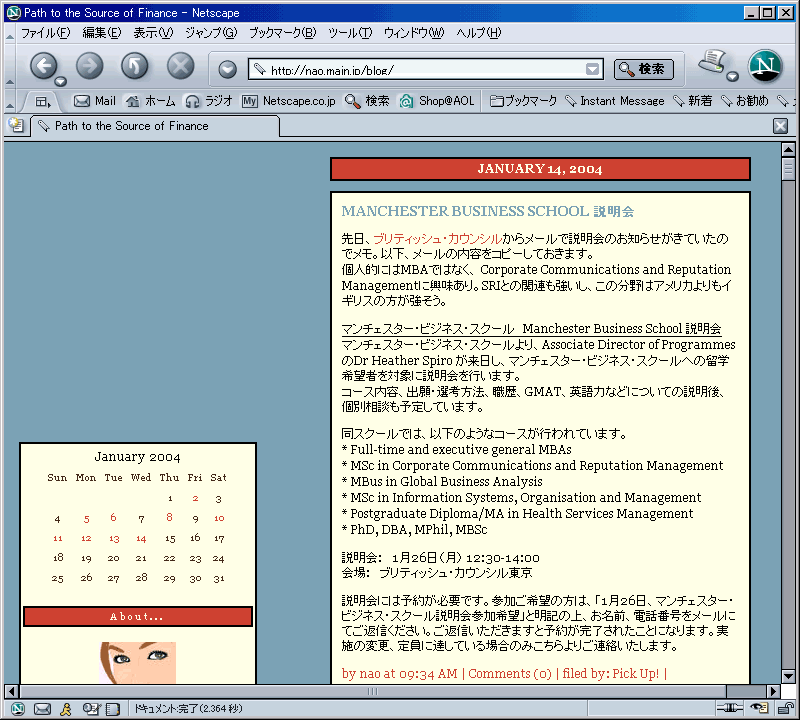Screen dimensions: 800x720
Task: Click the profile face image under About
Action: 138,662
